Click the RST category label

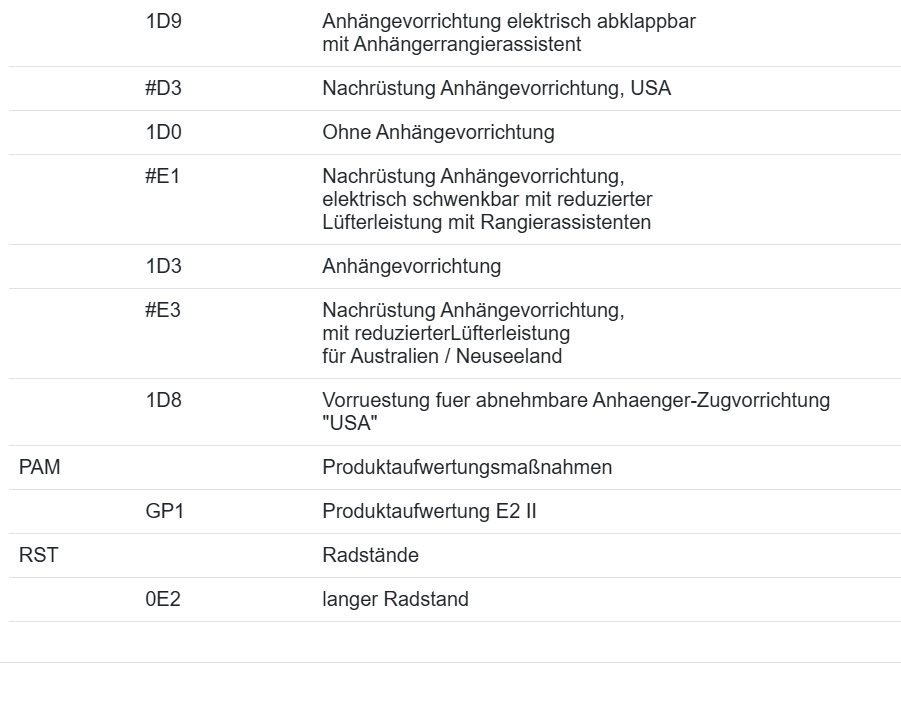point(39,555)
